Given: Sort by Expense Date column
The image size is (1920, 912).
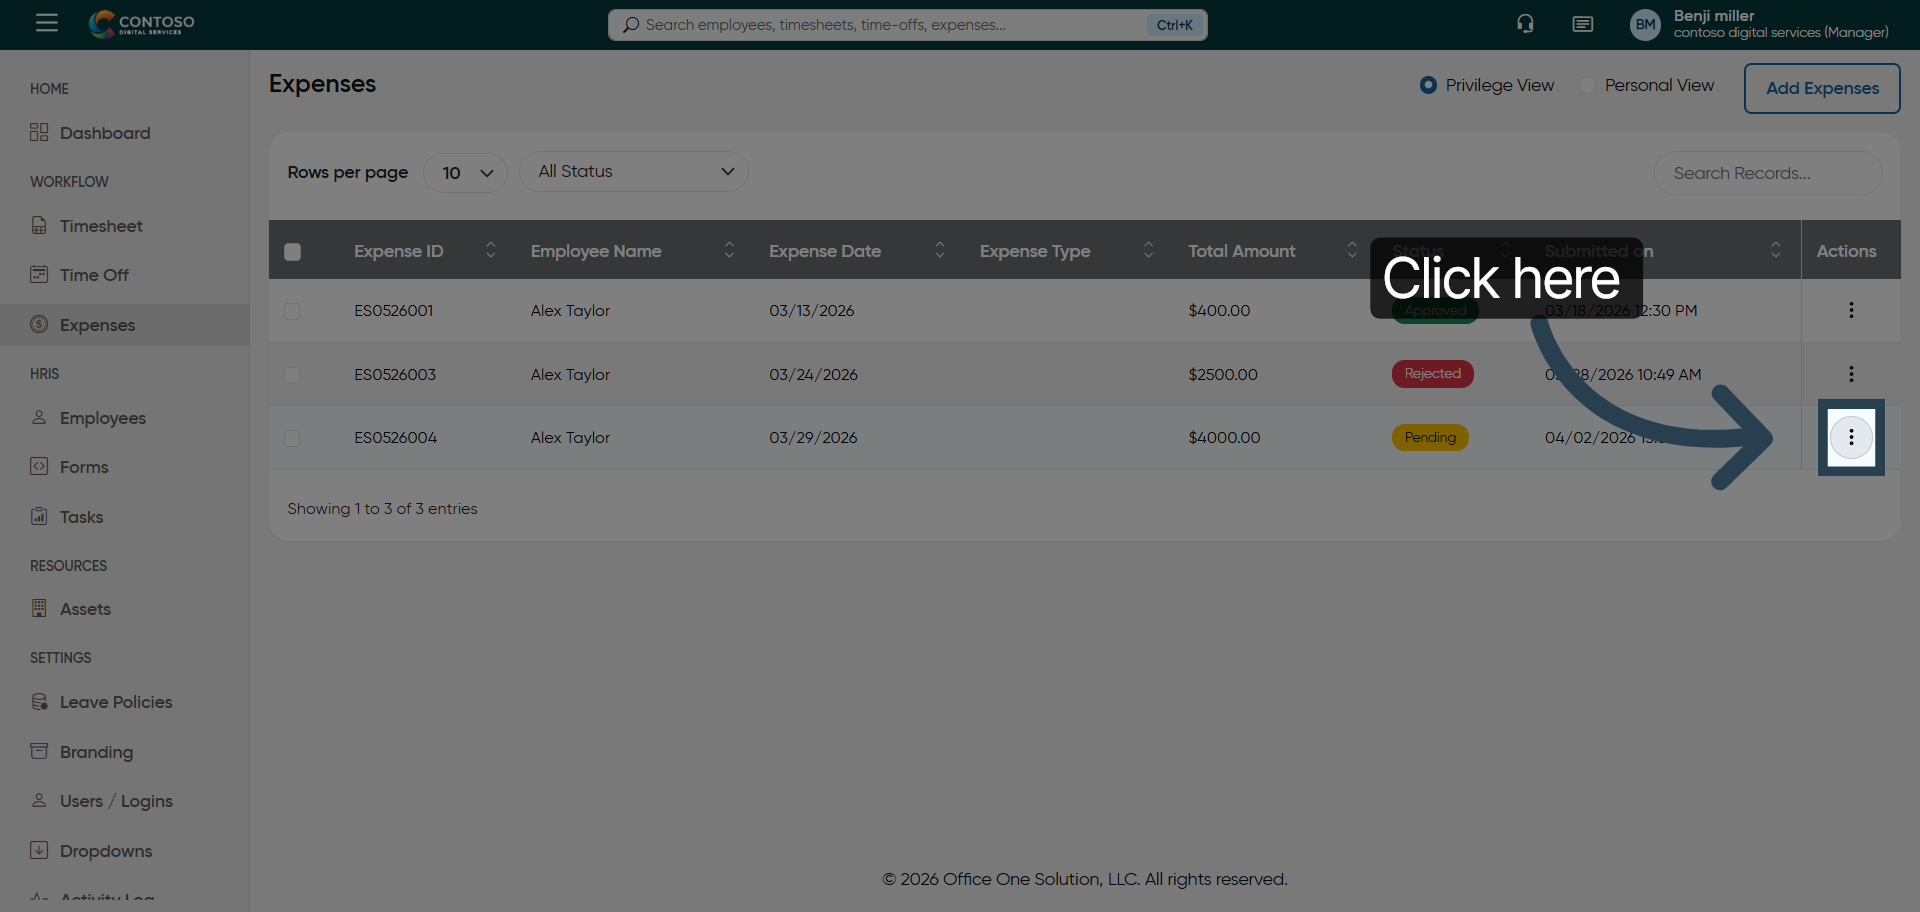Looking at the screenshot, I should [939, 251].
